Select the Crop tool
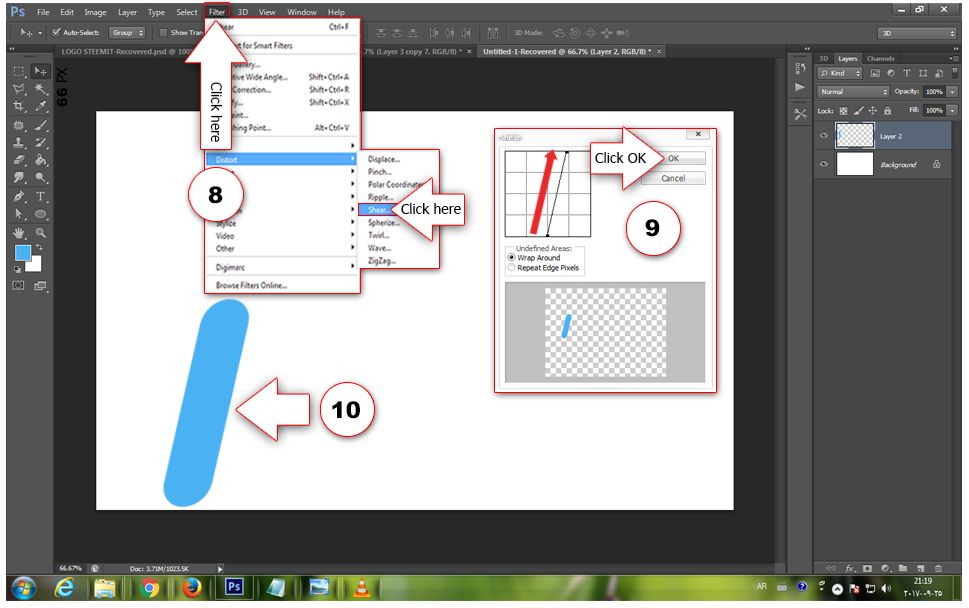This screenshot has width=969, height=608. tap(19, 106)
